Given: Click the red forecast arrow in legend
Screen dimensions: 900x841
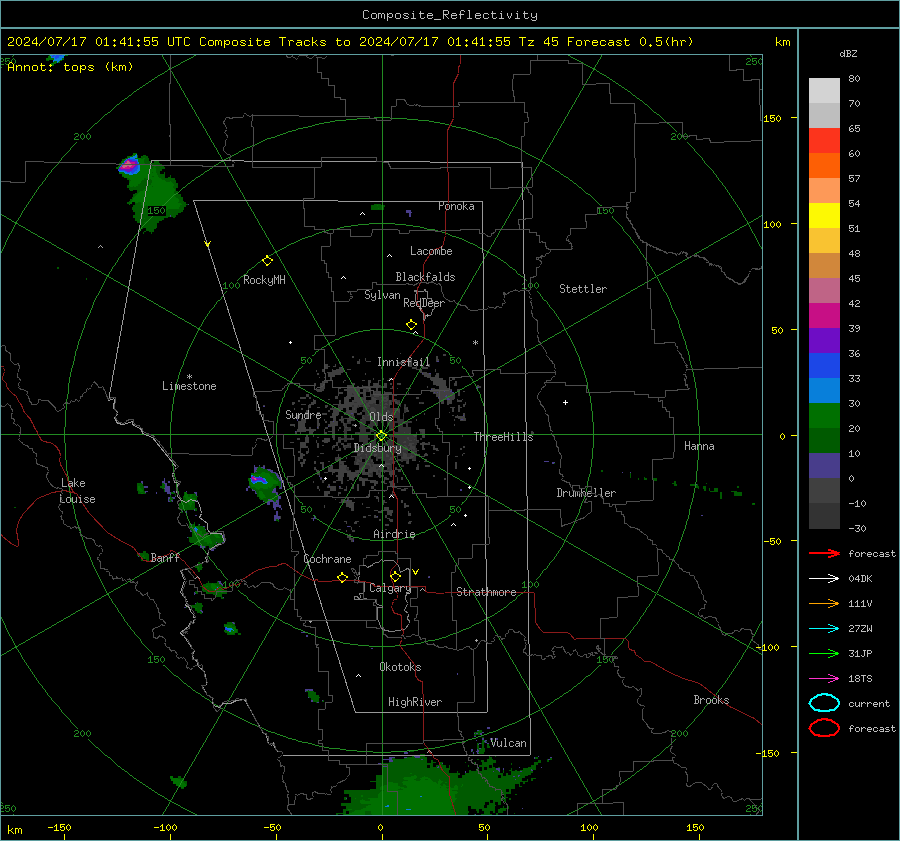Looking at the screenshot, I should [824, 553].
